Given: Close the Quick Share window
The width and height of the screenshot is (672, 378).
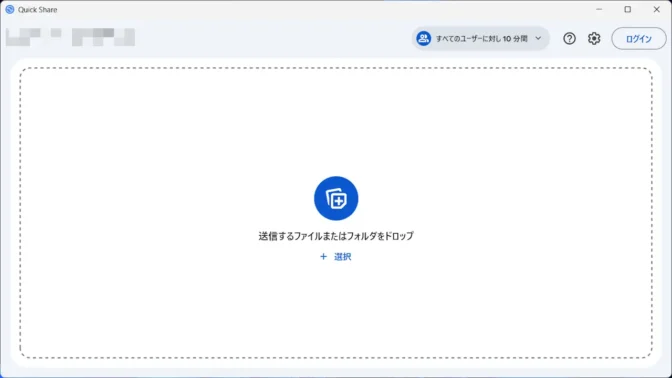Looking at the screenshot, I should pyautogui.click(x=656, y=9).
